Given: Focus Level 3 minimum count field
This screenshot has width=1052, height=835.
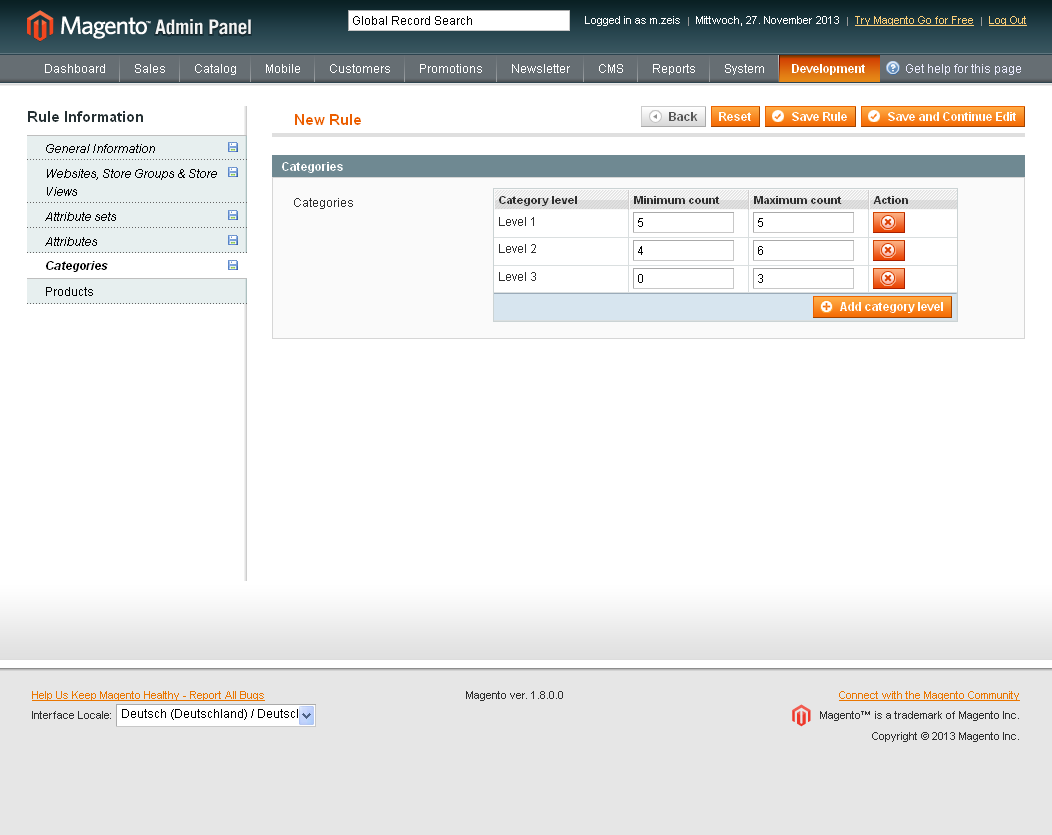Looking at the screenshot, I should [x=683, y=278].
